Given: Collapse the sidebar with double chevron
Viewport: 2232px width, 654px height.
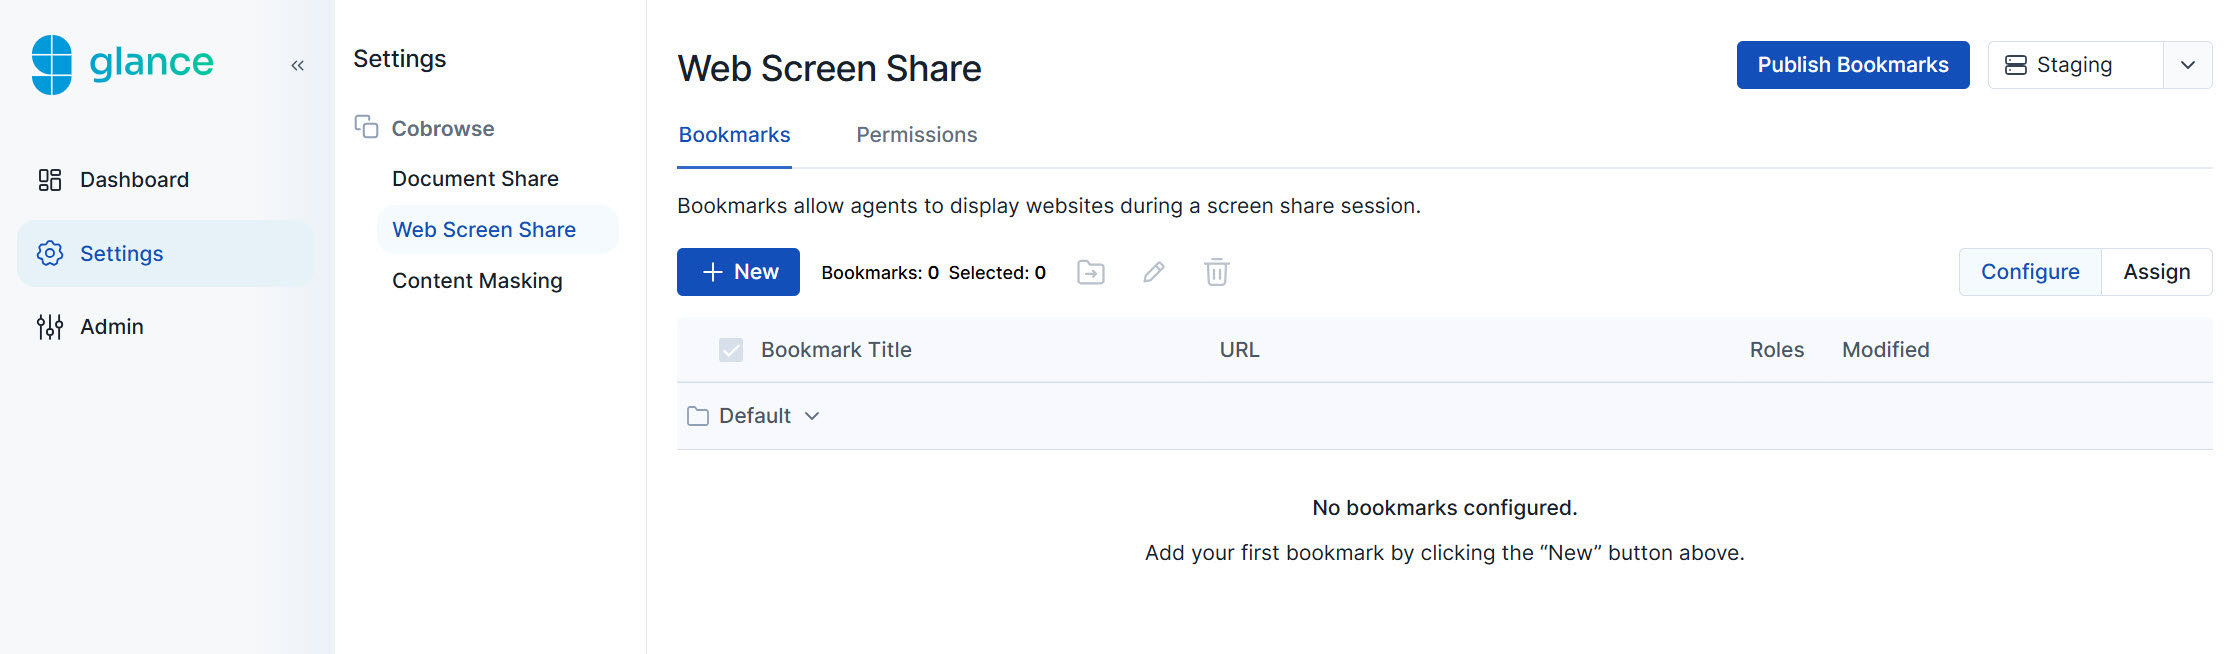Looking at the screenshot, I should [297, 66].
